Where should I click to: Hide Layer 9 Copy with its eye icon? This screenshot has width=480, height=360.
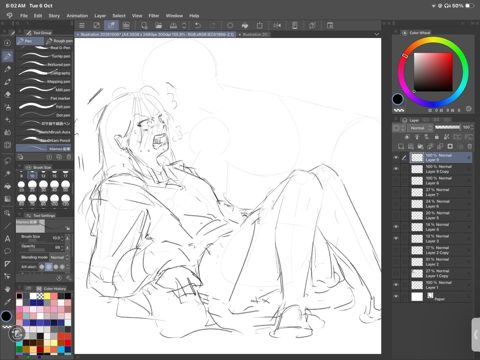tap(396, 169)
